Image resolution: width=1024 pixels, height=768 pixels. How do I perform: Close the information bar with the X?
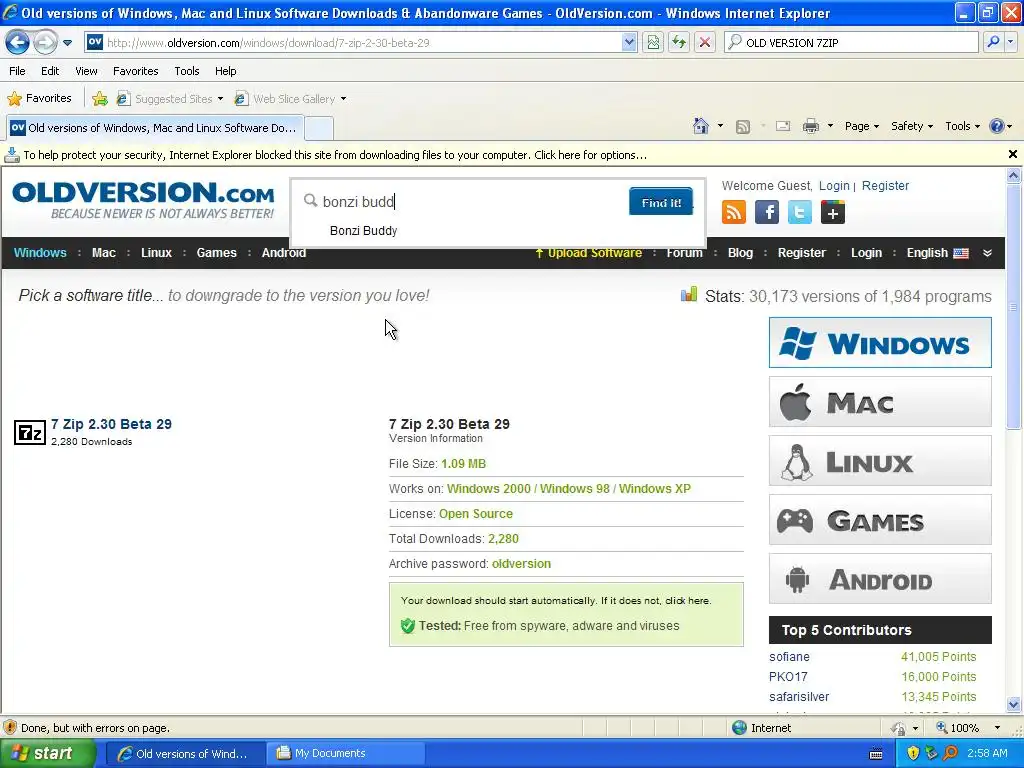click(1012, 154)
